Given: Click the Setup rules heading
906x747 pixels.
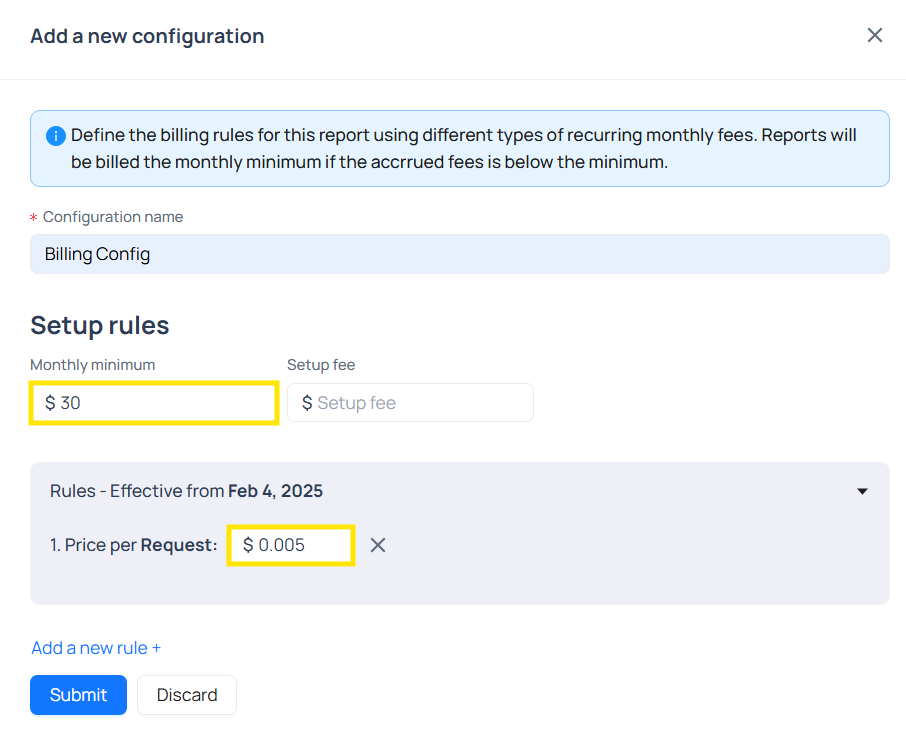Looking at the screenshot, I should pyautogui.click(x=99, y=325).
